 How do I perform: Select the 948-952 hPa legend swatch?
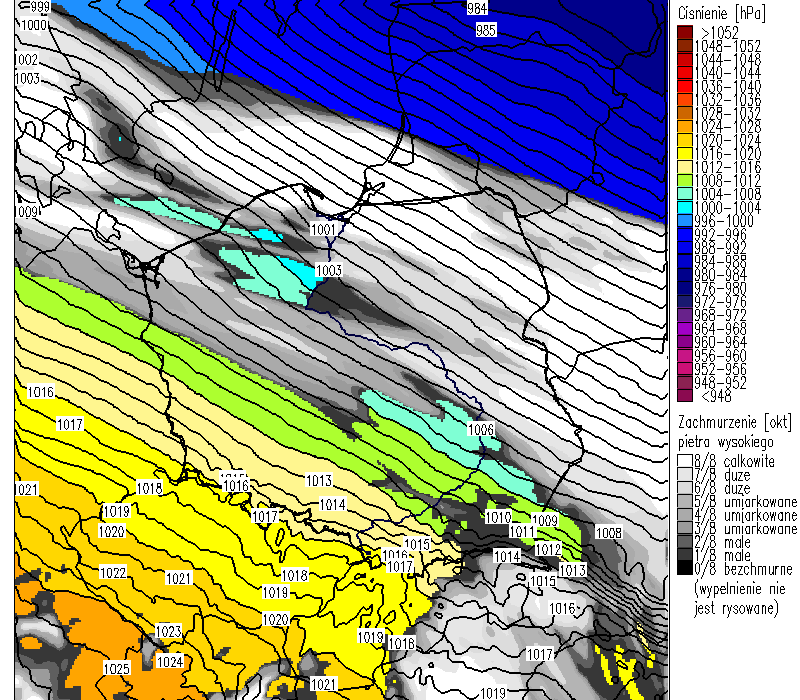click(685, 382)
